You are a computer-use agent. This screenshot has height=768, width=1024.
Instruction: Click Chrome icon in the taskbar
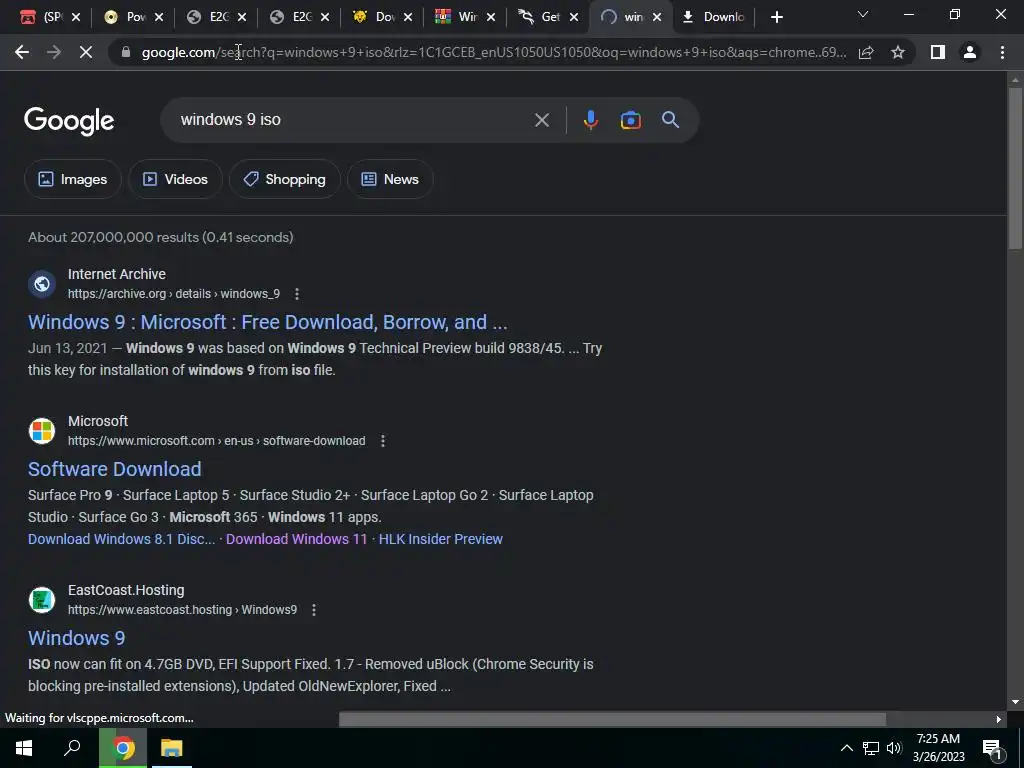click(x=123, y=748)
